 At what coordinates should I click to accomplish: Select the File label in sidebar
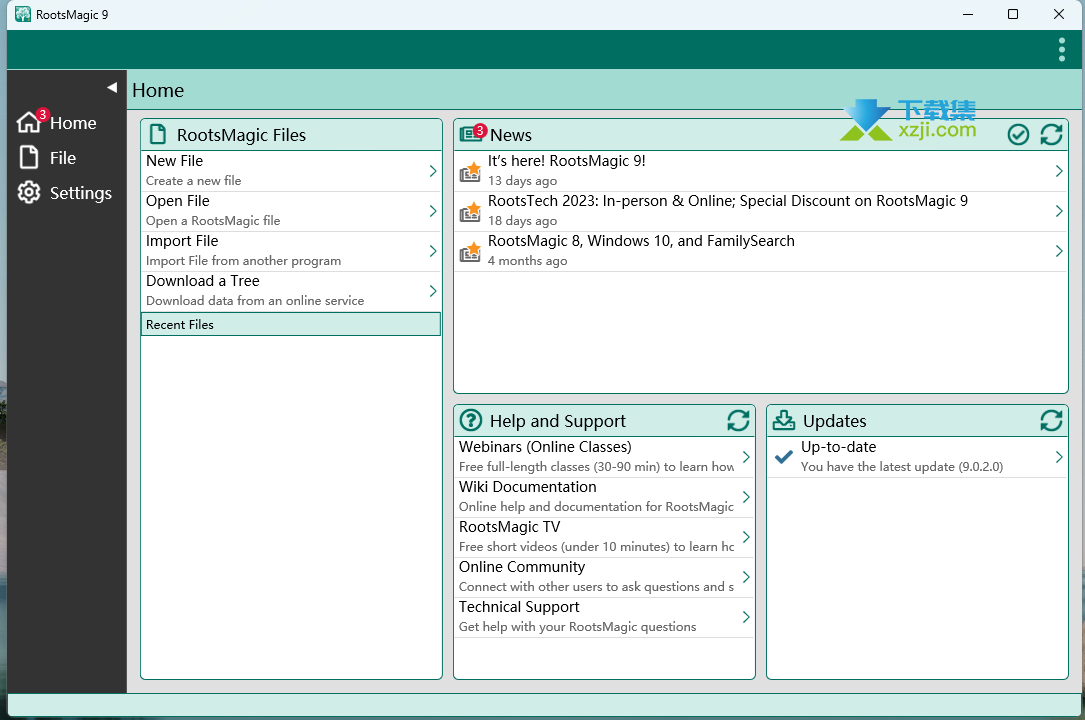(63, 158)
